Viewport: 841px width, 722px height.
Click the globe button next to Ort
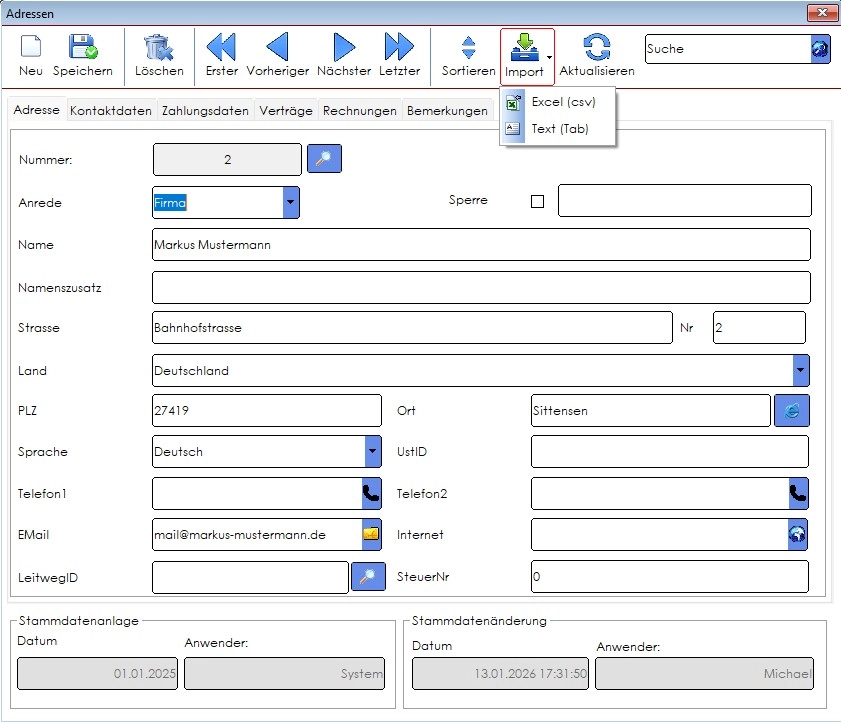(792, 410)
